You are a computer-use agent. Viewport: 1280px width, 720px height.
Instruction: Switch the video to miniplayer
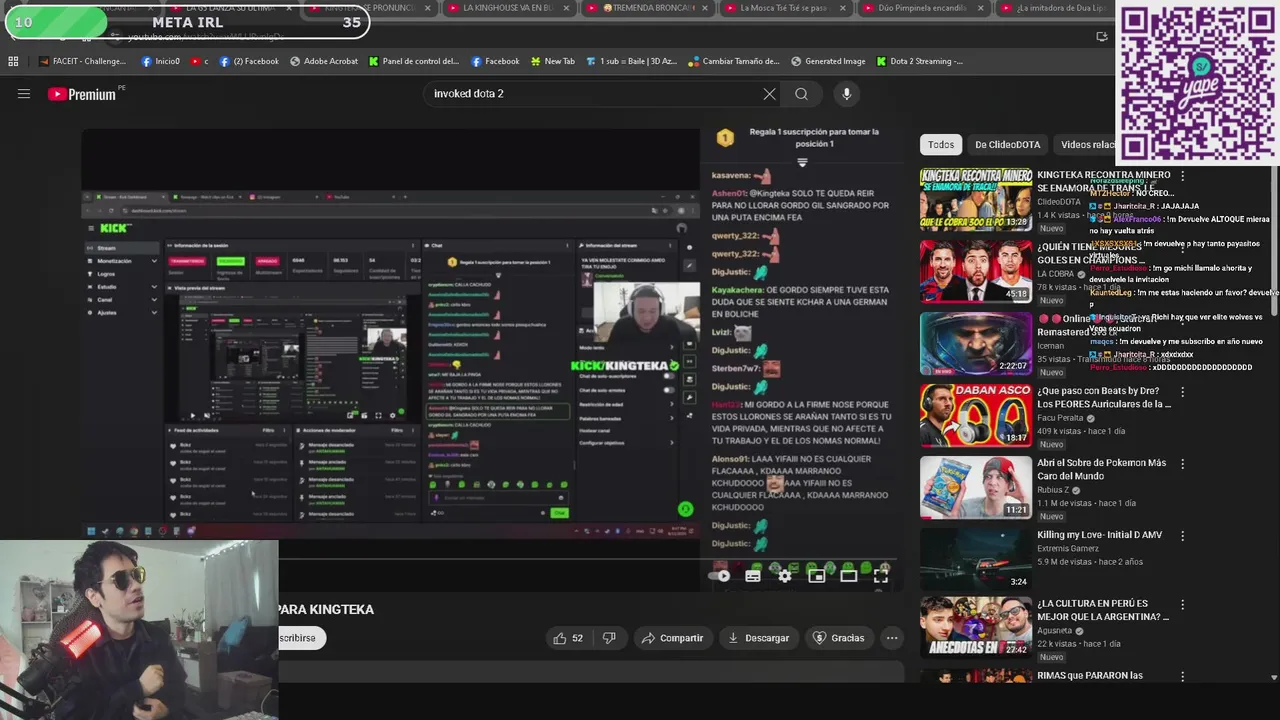tap(817, 575)
